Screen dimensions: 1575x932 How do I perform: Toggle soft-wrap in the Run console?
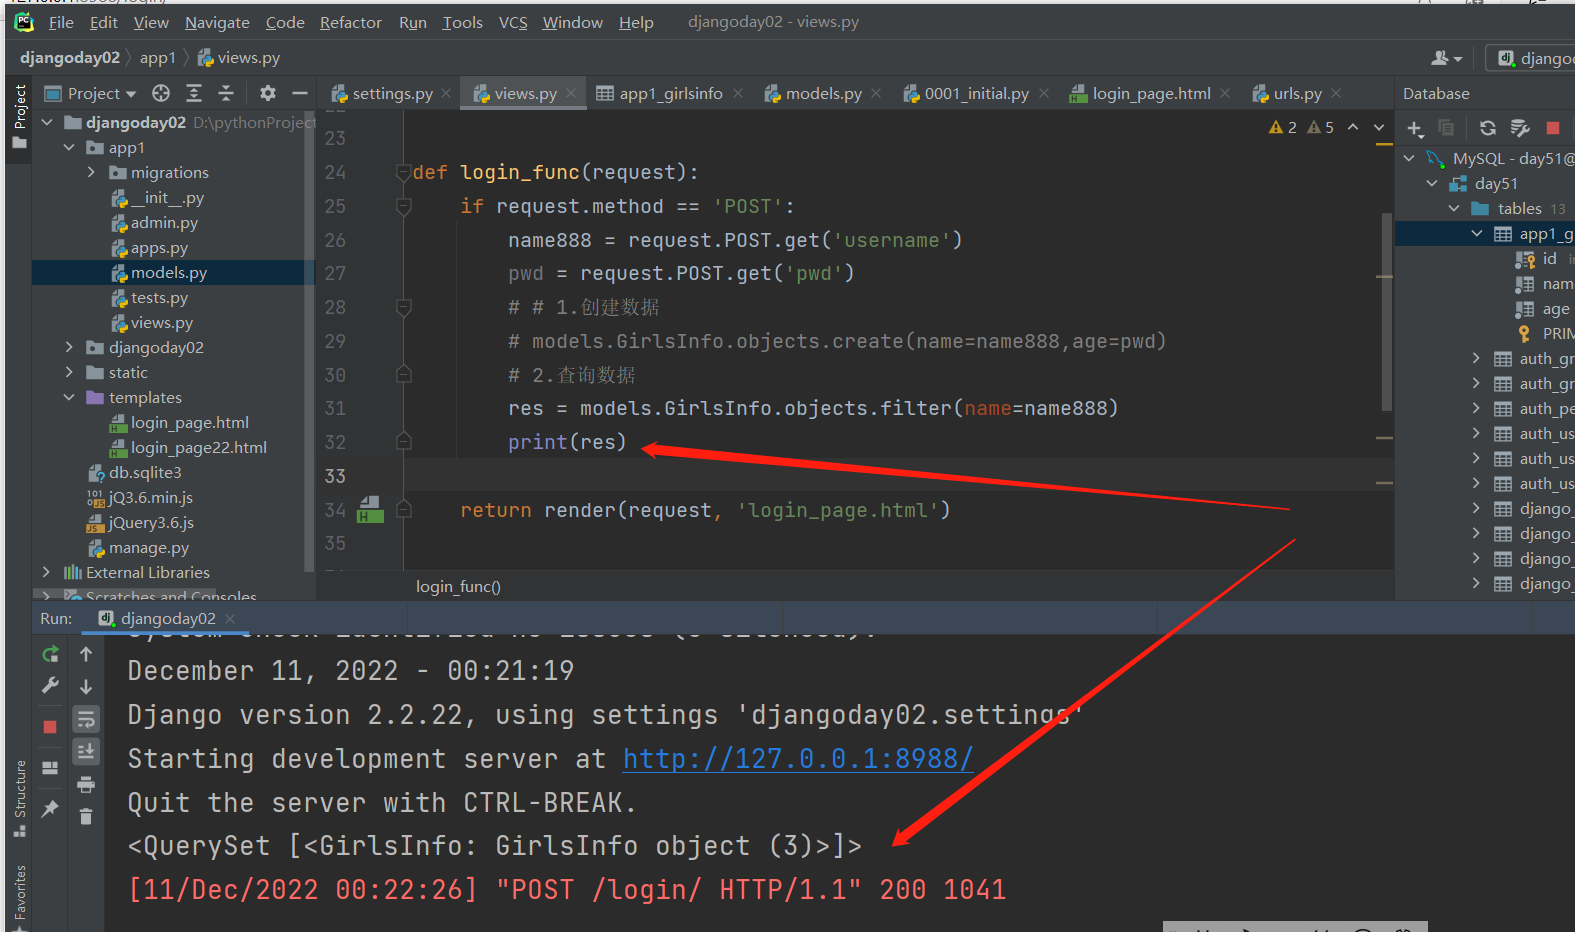tap(86, 719)
